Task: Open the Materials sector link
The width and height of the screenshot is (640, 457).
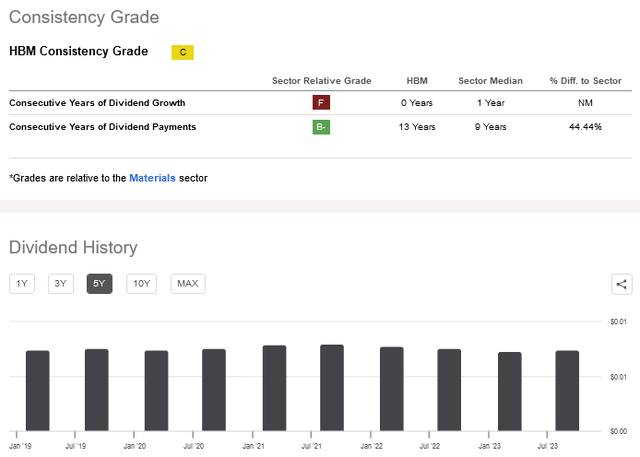Action: tap(152, 178)
